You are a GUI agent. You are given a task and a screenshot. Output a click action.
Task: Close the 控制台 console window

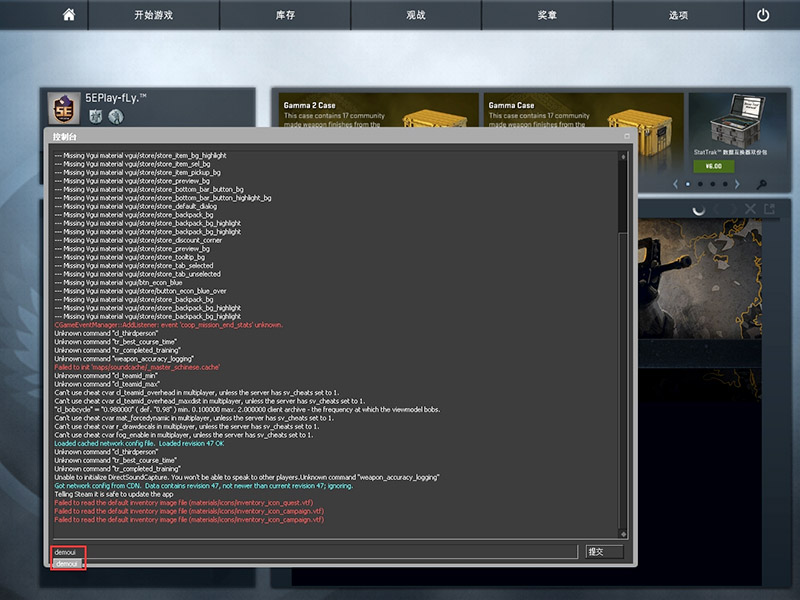click(627, 135)
